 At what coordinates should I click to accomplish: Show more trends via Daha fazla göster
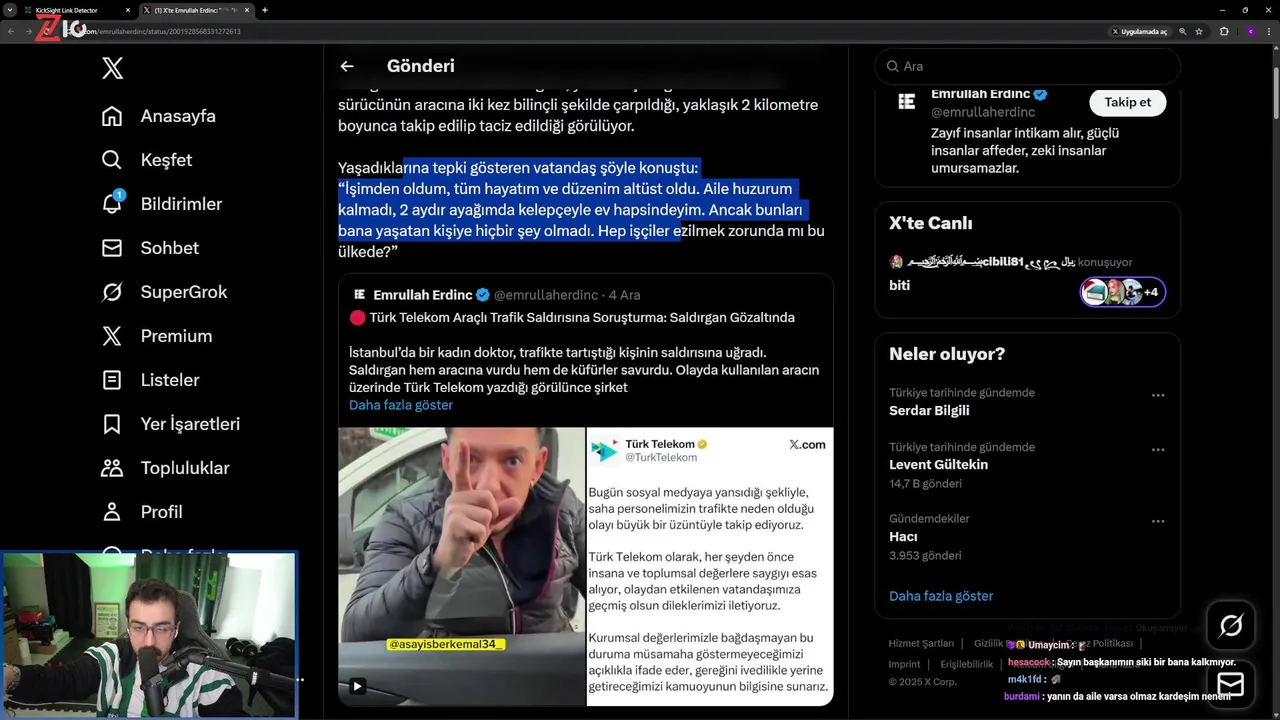click(941, 596)
